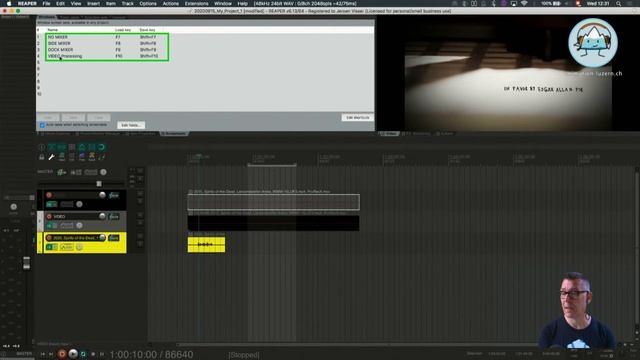Click the Clear button in Screensets window
This screenshot has width=640, height=360.
click(x=98, y=117)
